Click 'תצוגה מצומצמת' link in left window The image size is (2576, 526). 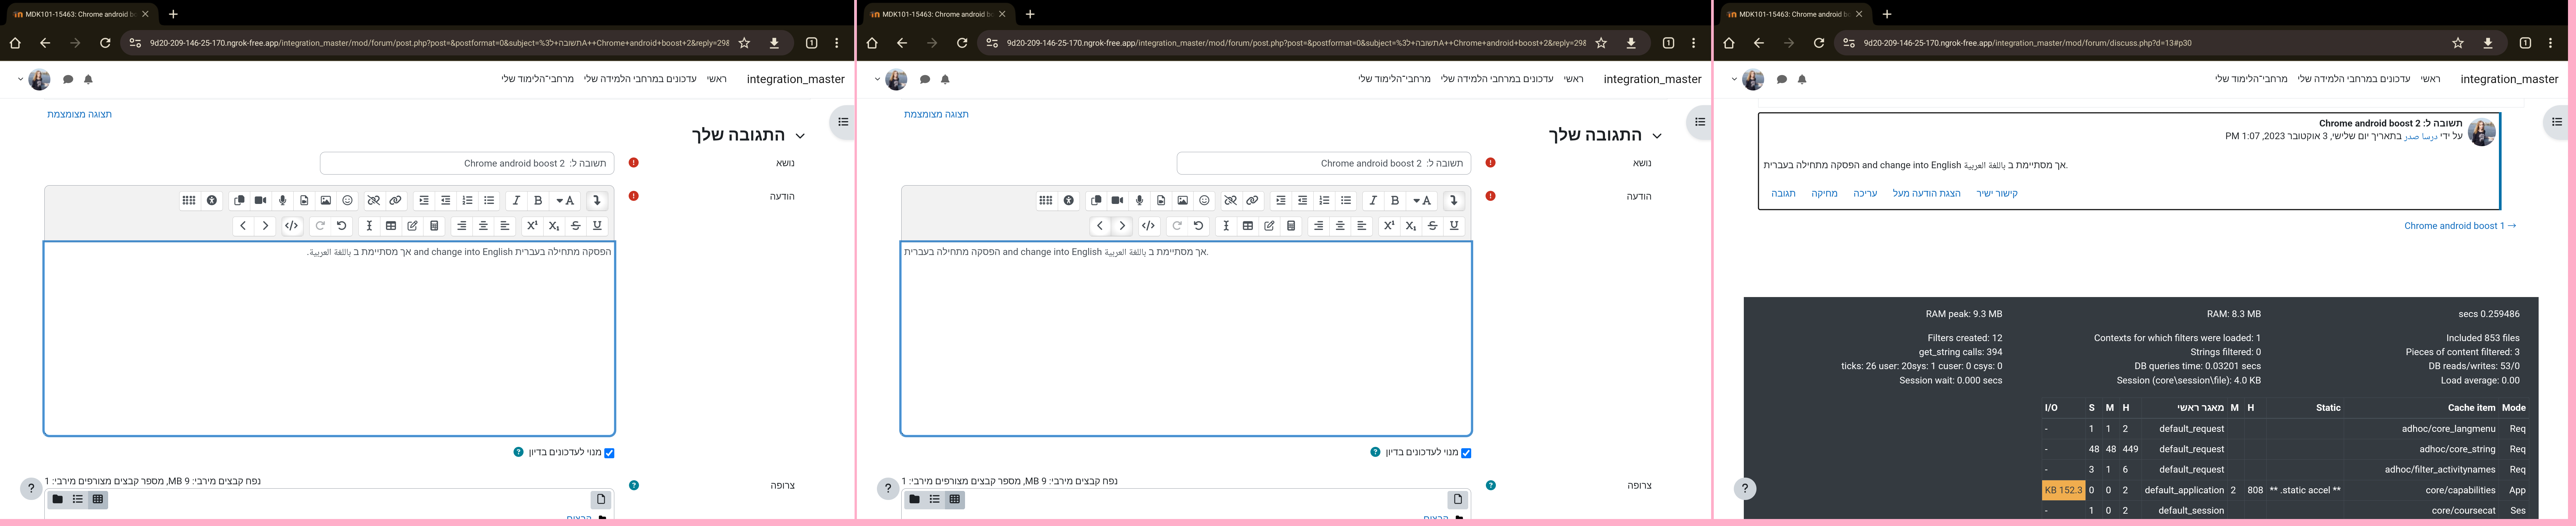tap(79, 115)
